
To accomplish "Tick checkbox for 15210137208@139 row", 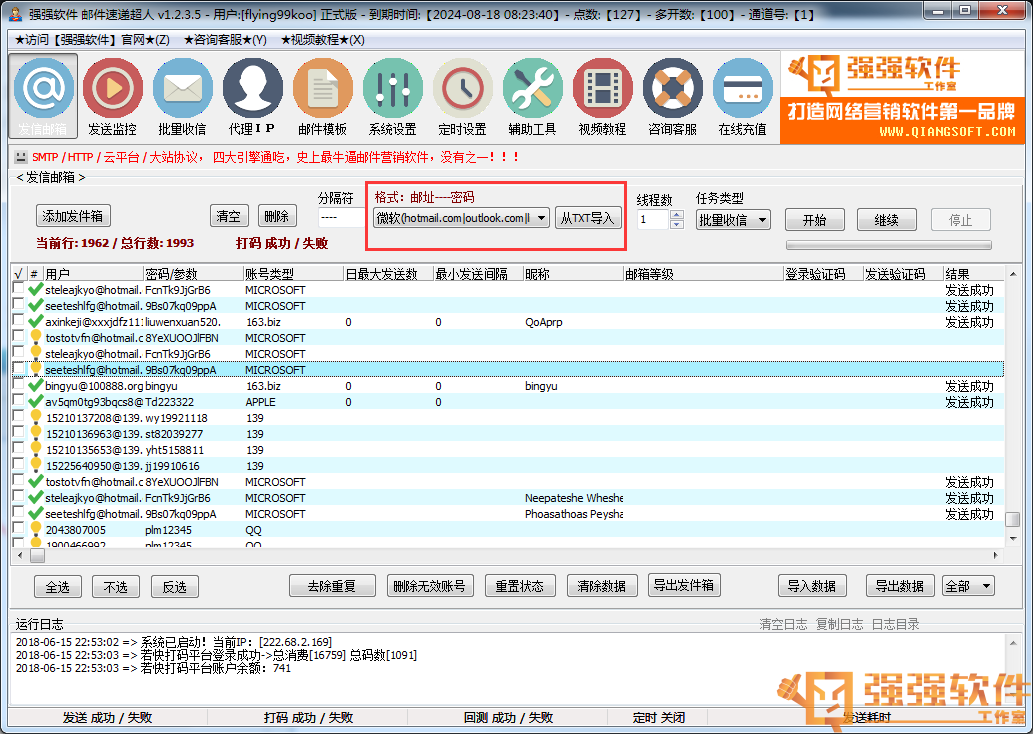I will (x=18, y=416).
